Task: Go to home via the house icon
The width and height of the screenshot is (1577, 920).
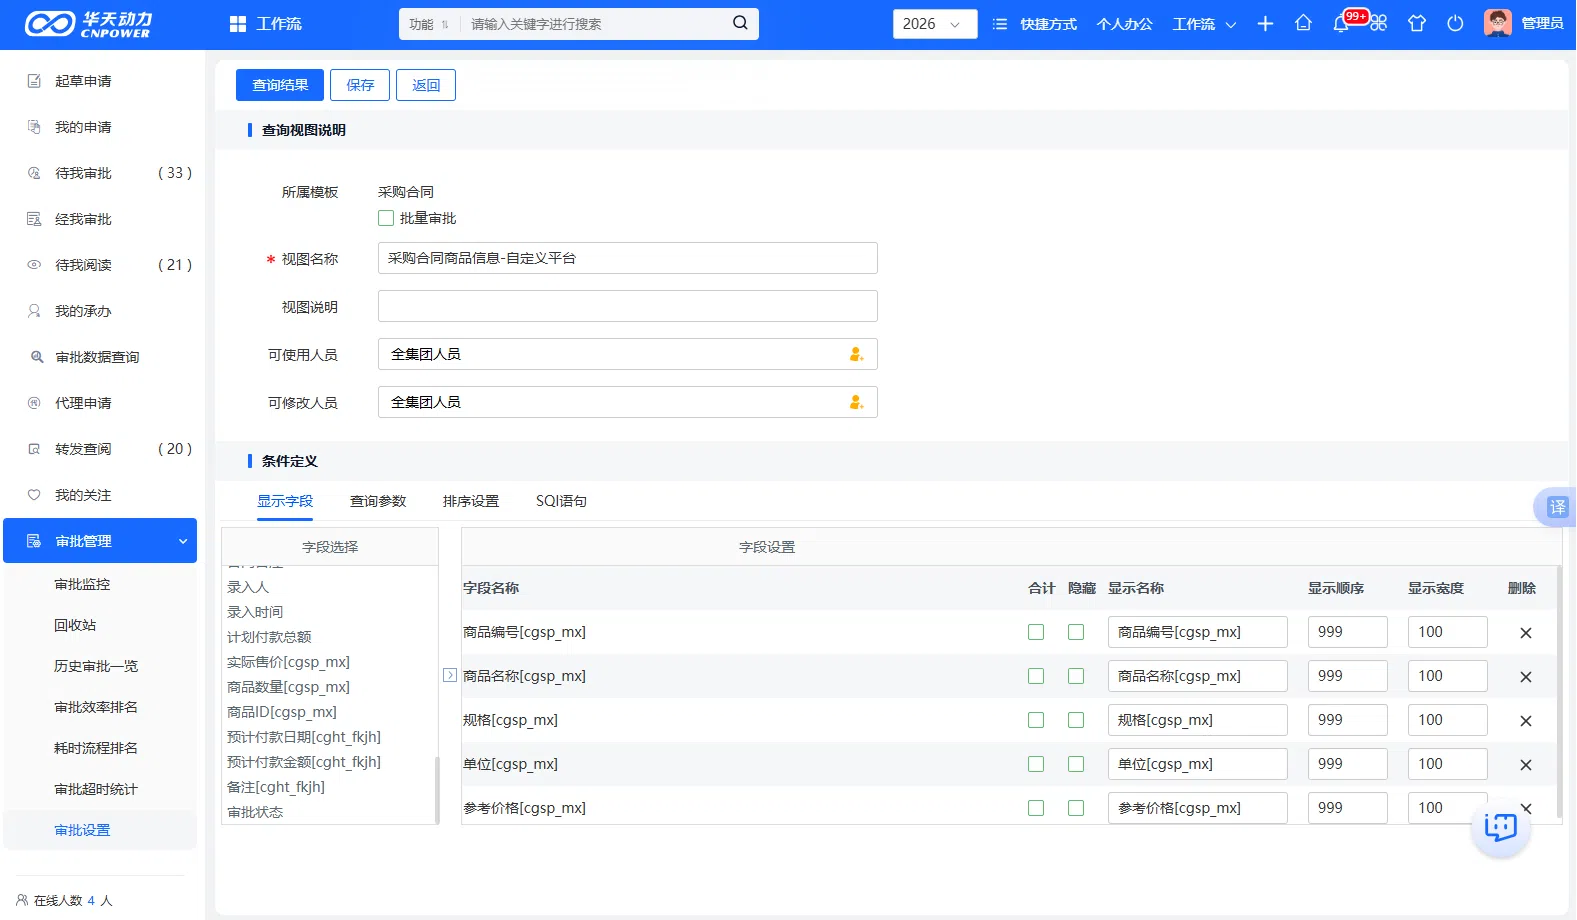Action: point(1303,23)
